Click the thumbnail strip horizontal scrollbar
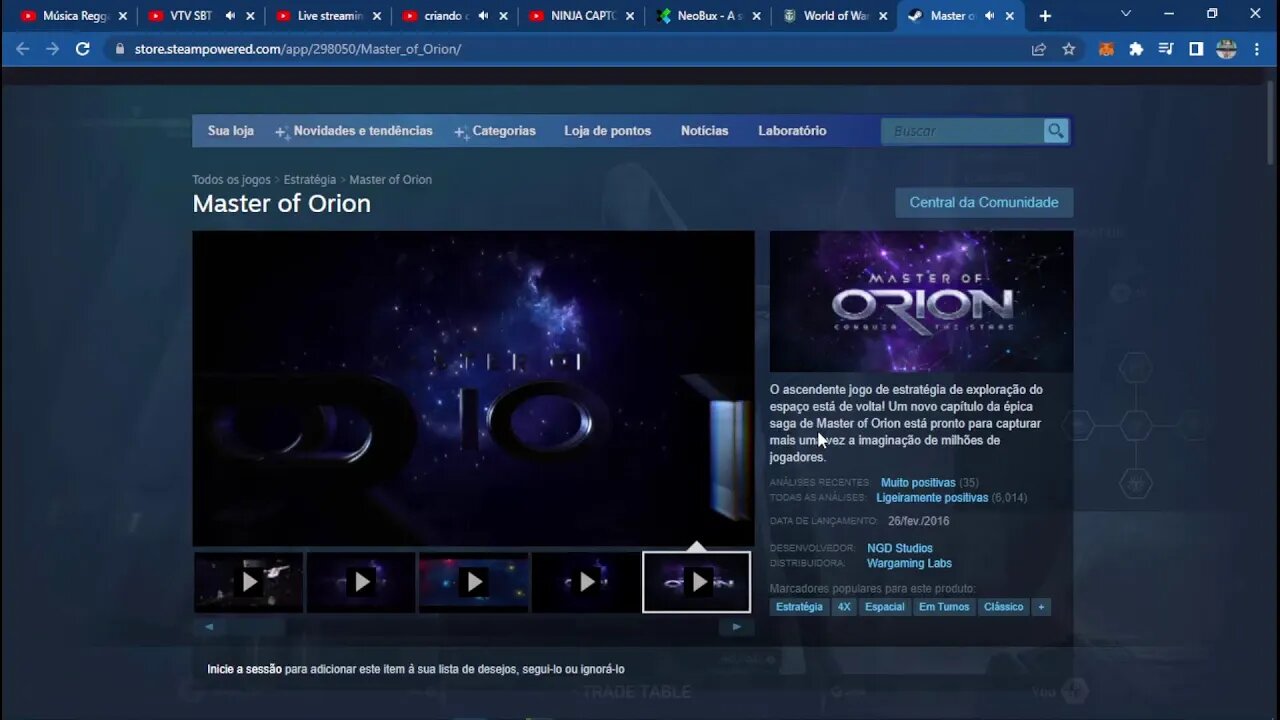1280x720 pixels. click(473, 627)
